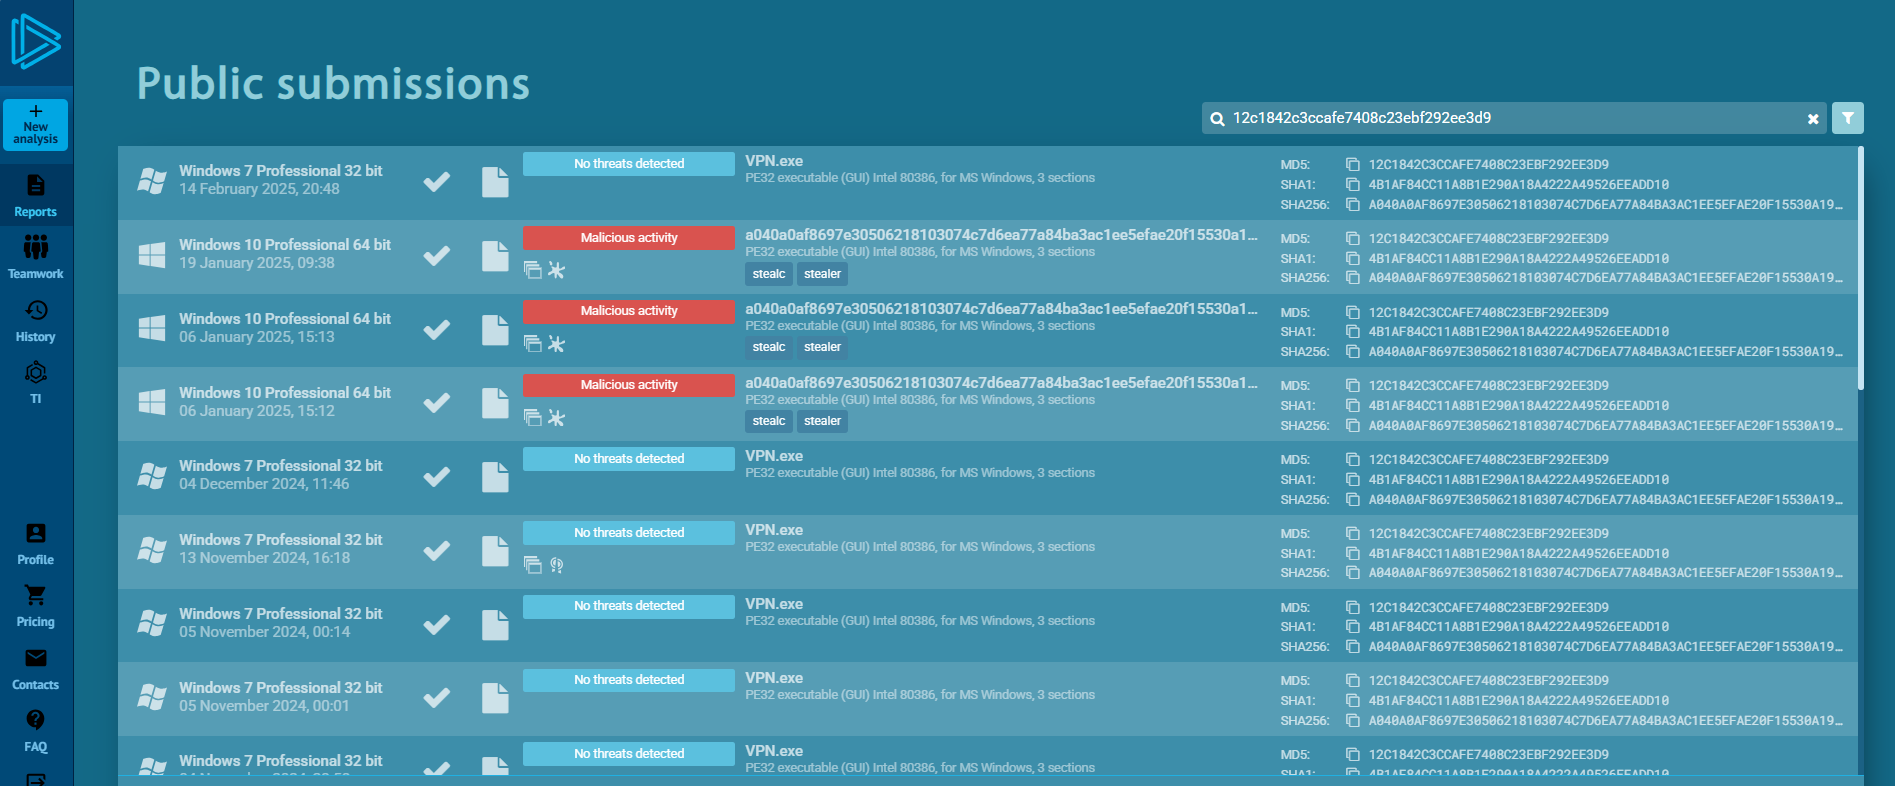Select text '14 February 2025, 20:48'
1895x786 pixels.
259,189
